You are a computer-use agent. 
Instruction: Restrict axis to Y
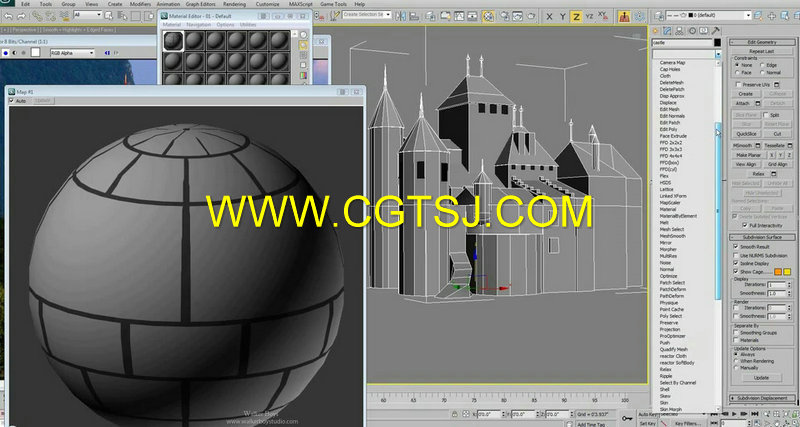pos(562,17)
